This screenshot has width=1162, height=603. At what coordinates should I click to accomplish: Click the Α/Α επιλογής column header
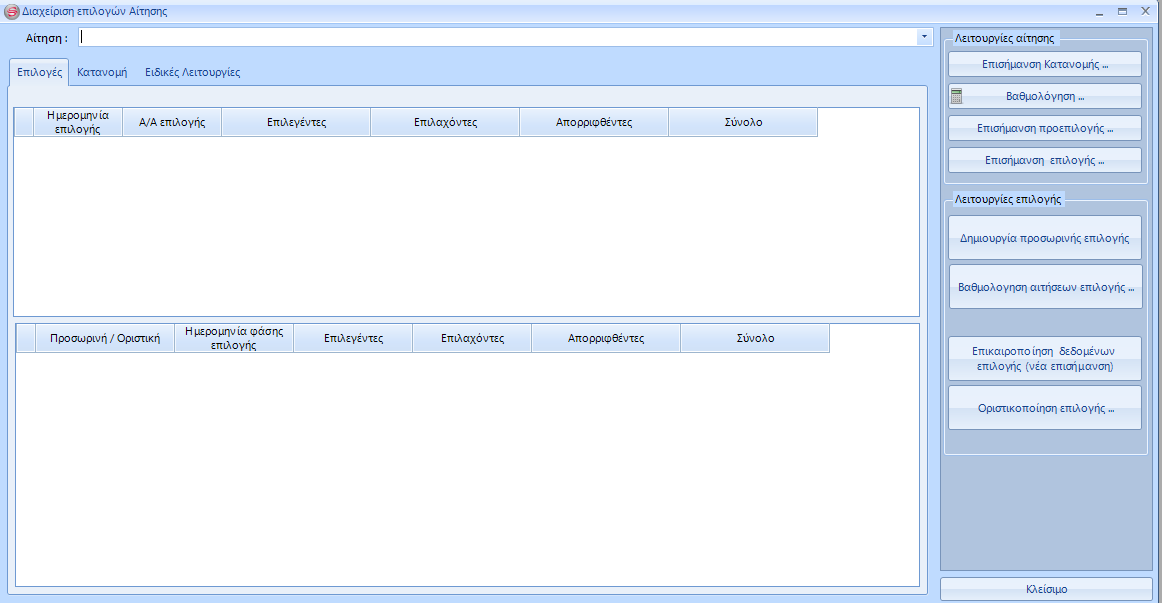(172, 122)
